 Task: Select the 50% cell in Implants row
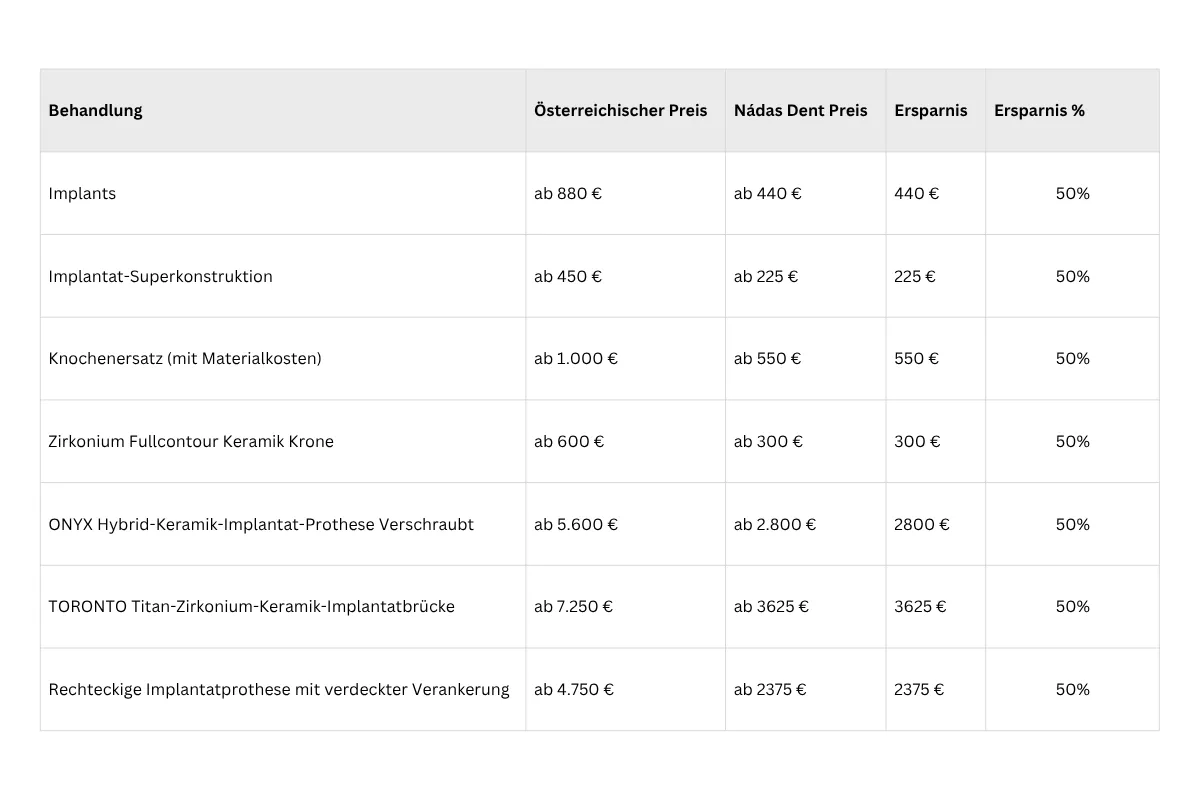coord(1073,193)
